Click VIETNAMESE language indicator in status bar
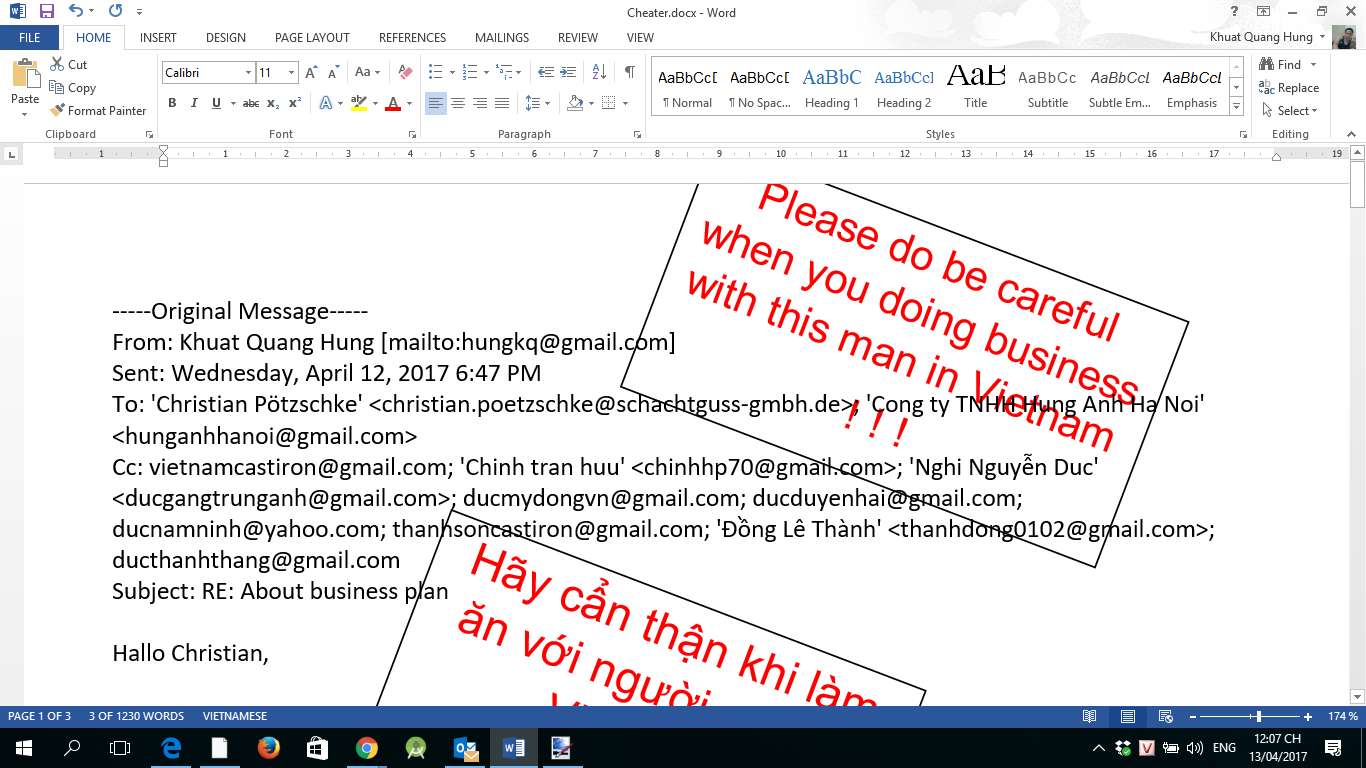 pyautogui.click(x=235, y=716)
